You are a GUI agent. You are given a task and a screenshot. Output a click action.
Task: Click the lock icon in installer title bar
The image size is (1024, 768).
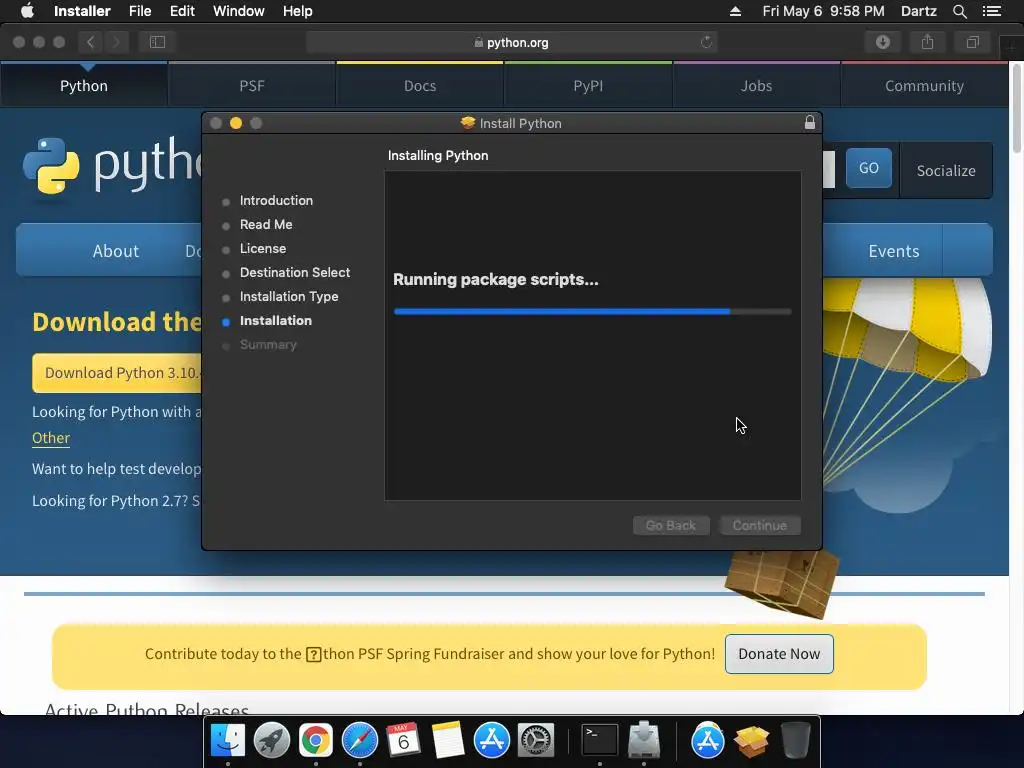tap(810, 123)
